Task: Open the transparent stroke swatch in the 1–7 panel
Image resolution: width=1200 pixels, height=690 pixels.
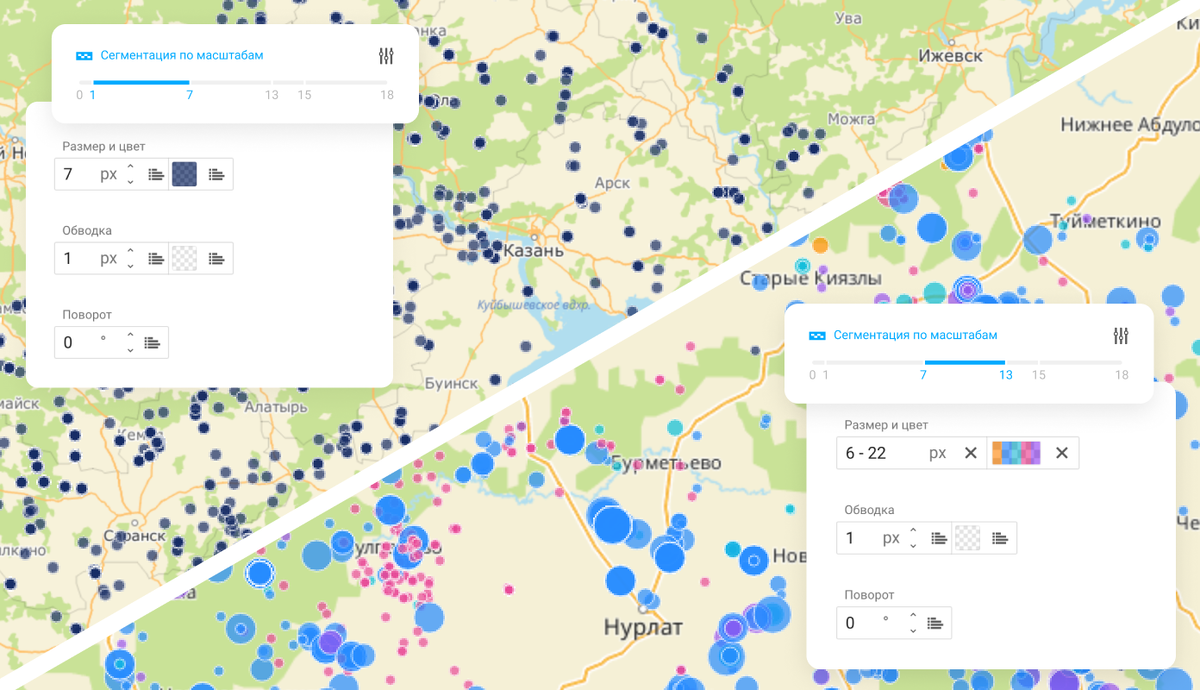Action: point(184,258)
